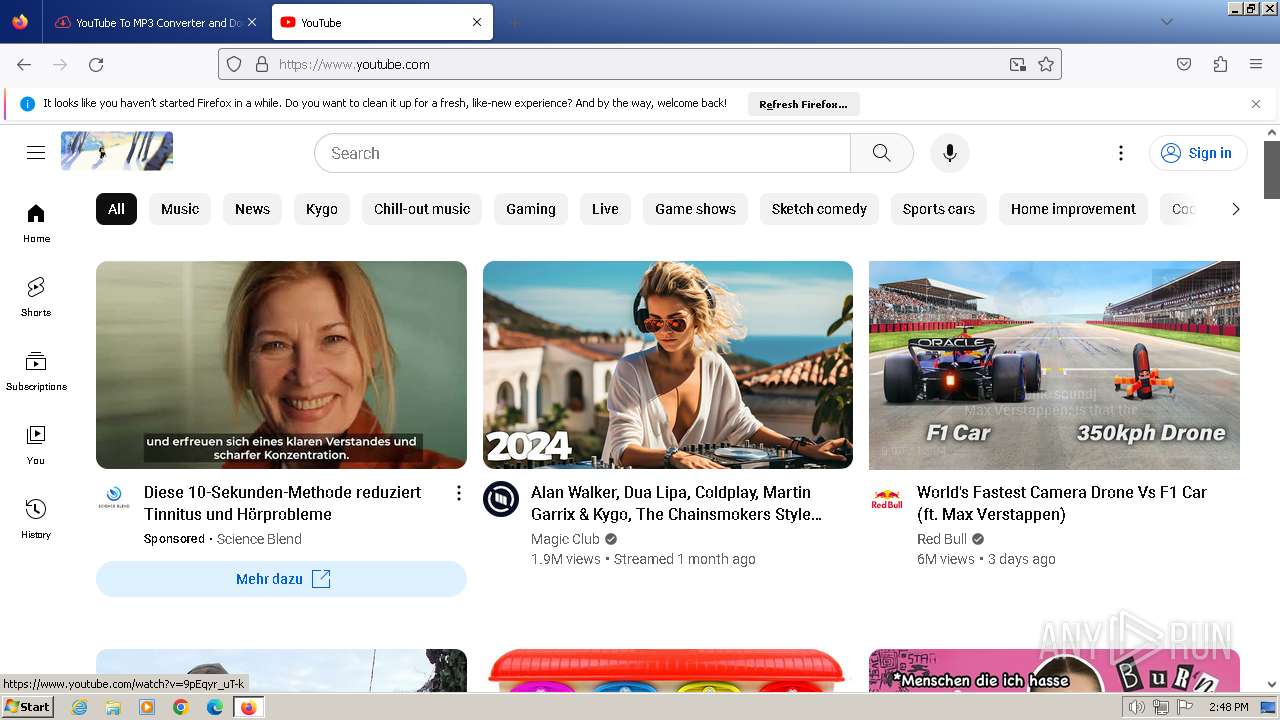Select the Game shows chip
The width and height of the screenshot is (1280, 720).
(695, 209)
